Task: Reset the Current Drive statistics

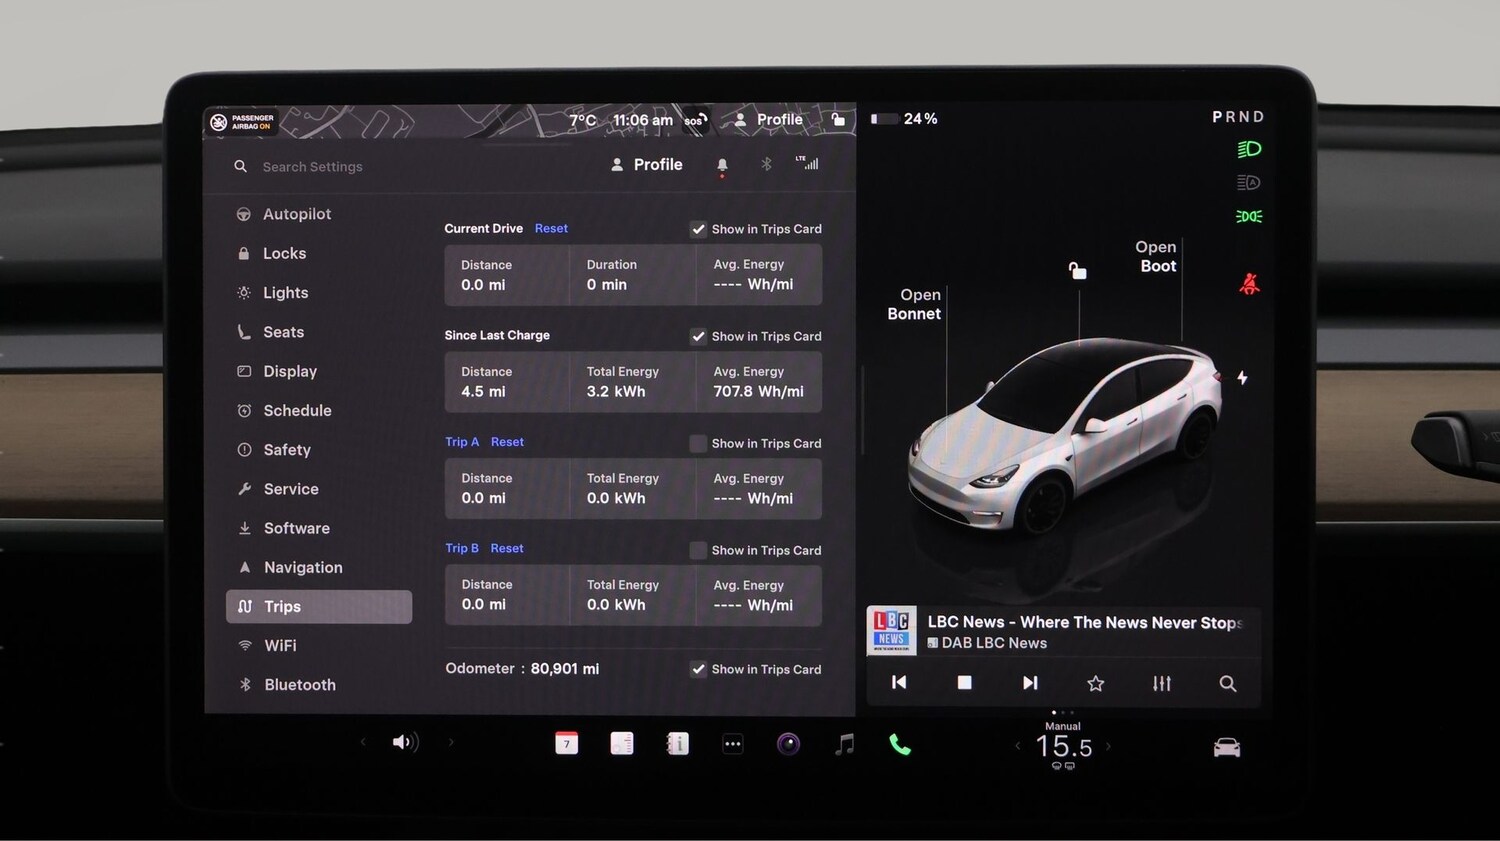Action: coord(551,228)
